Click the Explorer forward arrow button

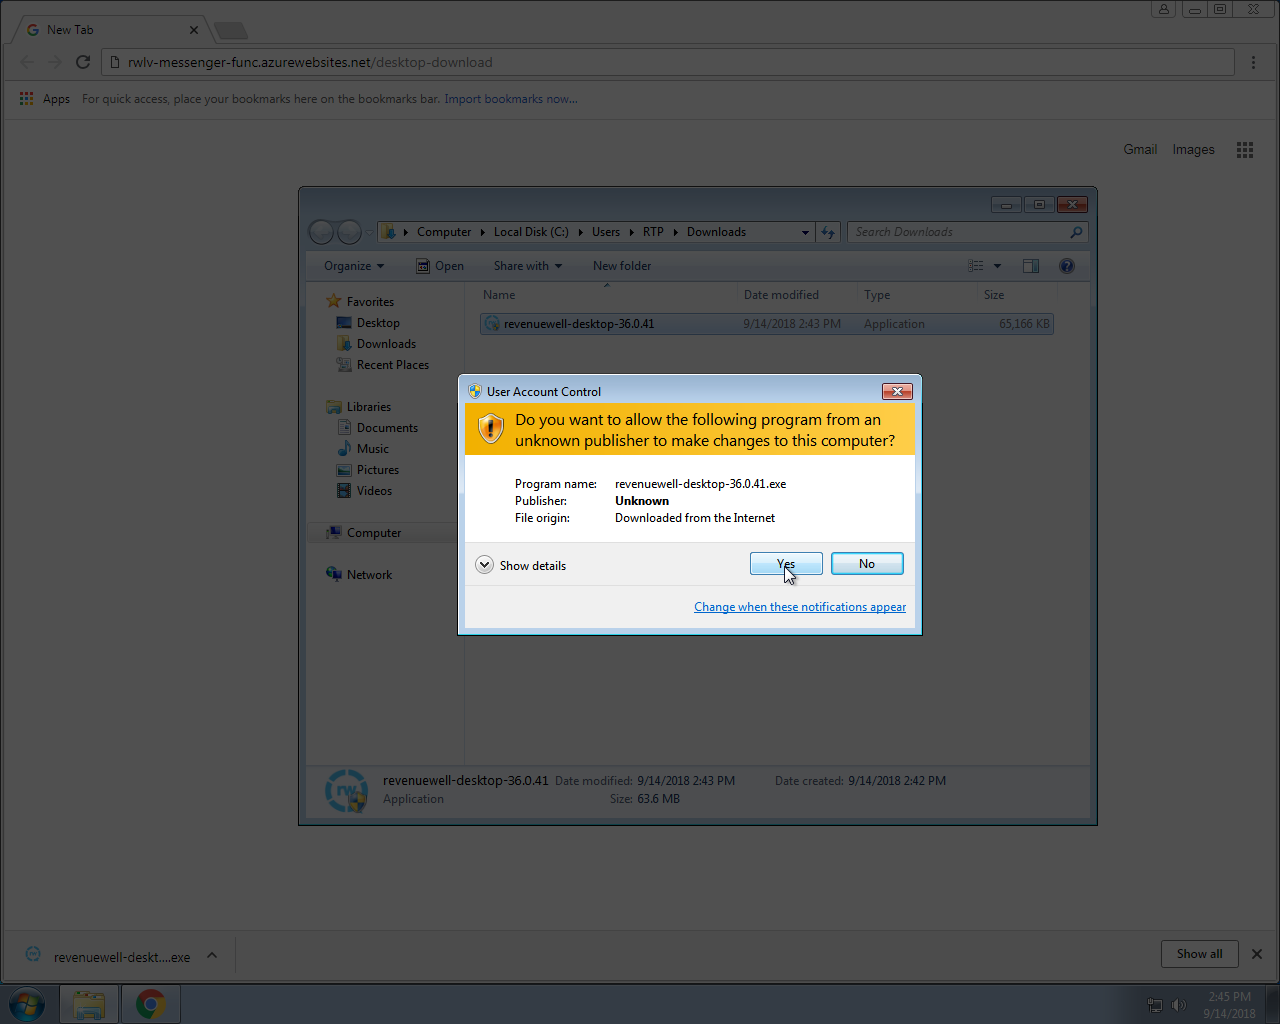coord(349,232)
